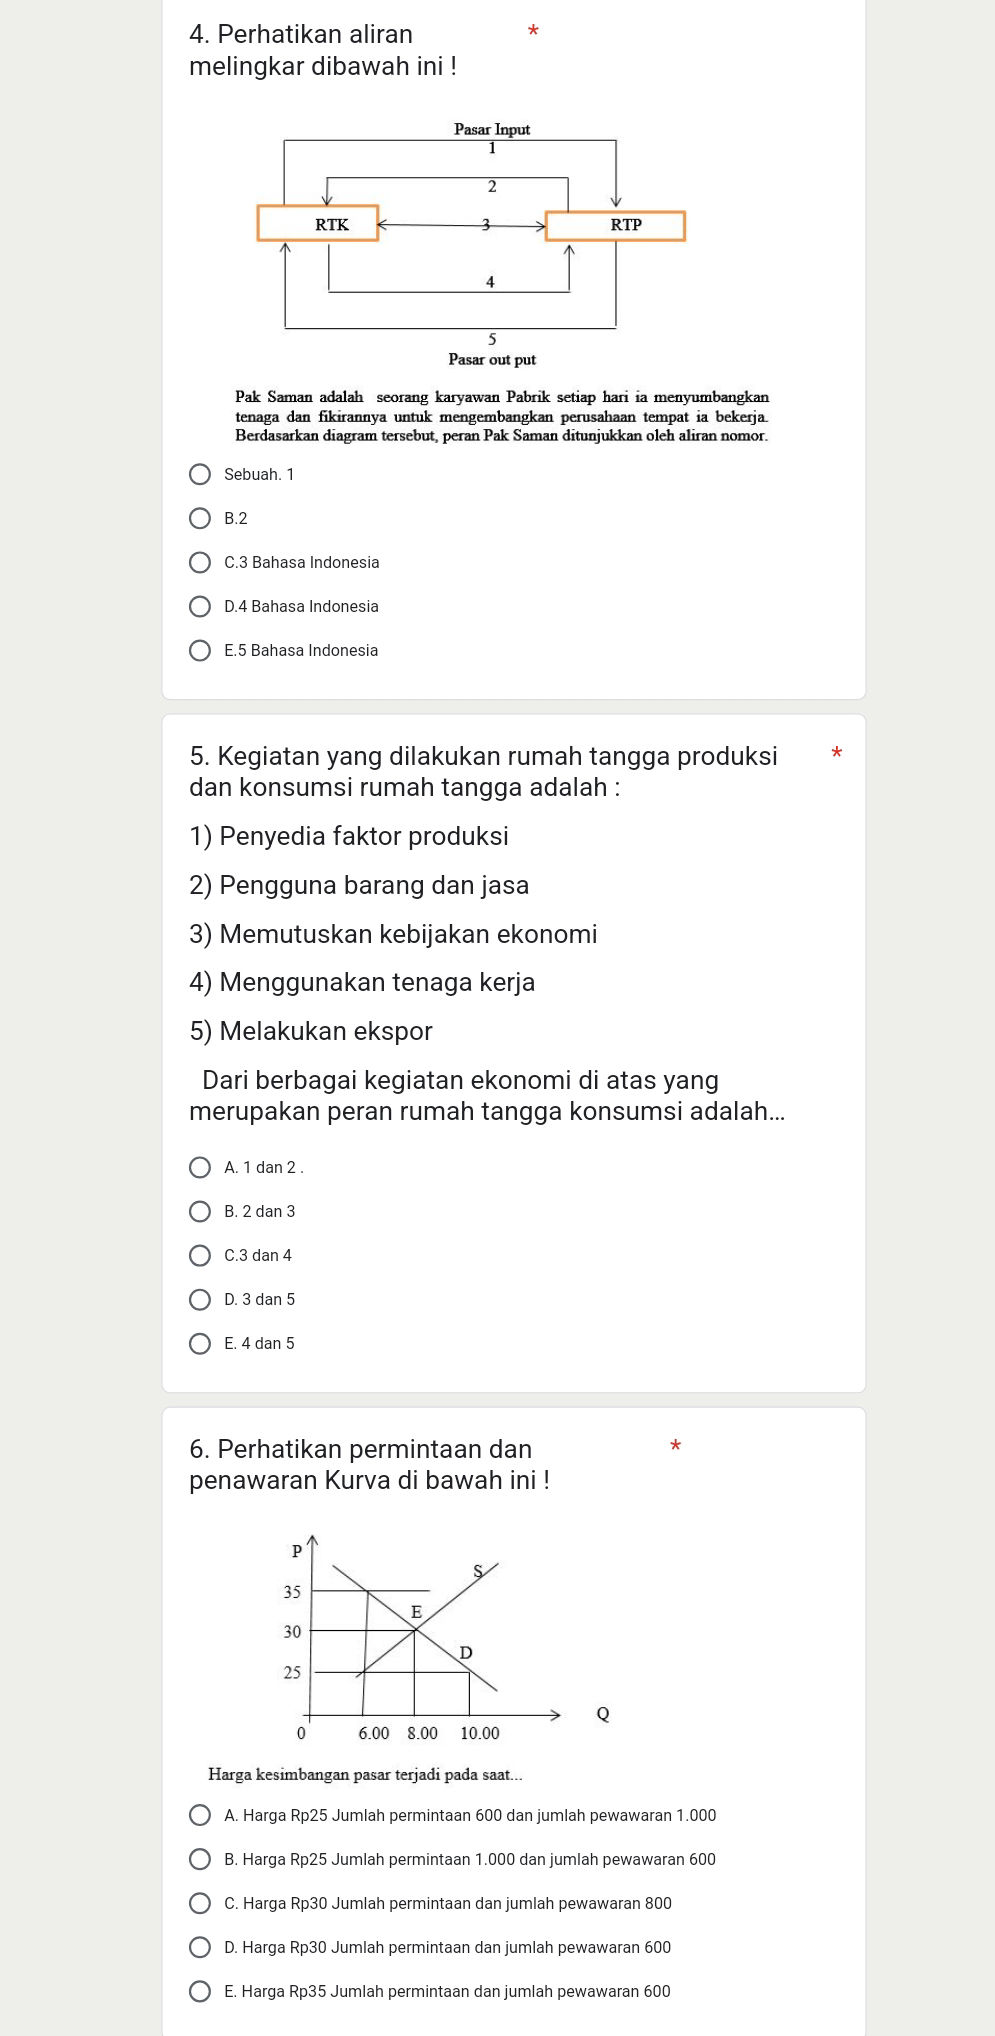Select answer "A. 1 dan 2" for question 5
The width and height of the screenshot is (995, 2036).
pos(201,1167)
